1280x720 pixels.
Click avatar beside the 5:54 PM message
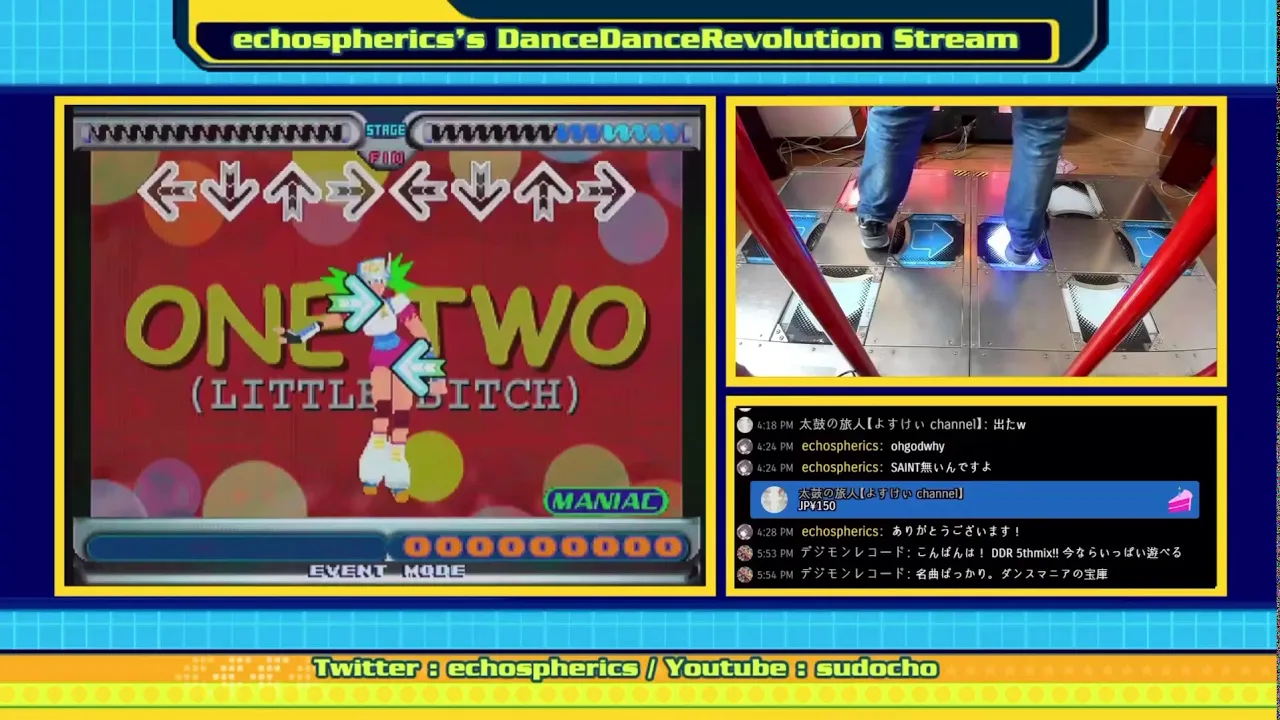(744, 574)
